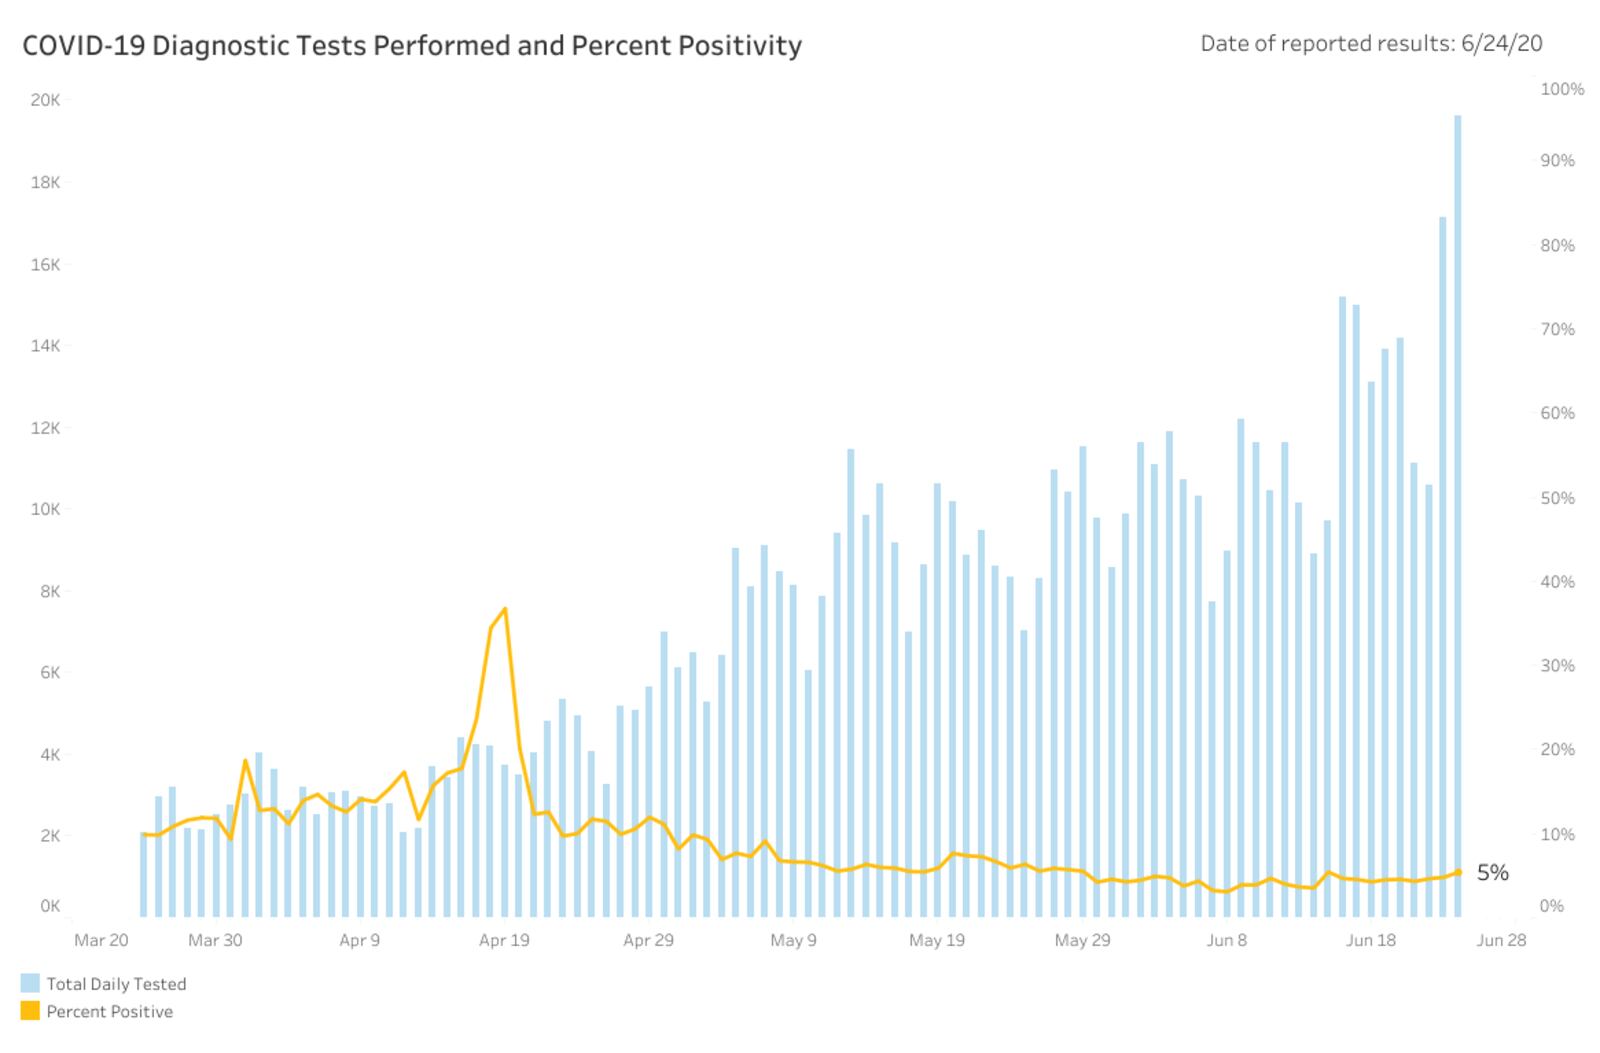1600x1053 pixels.
Task: Click the 10K label on left axis
Action: tap(45, 509)
